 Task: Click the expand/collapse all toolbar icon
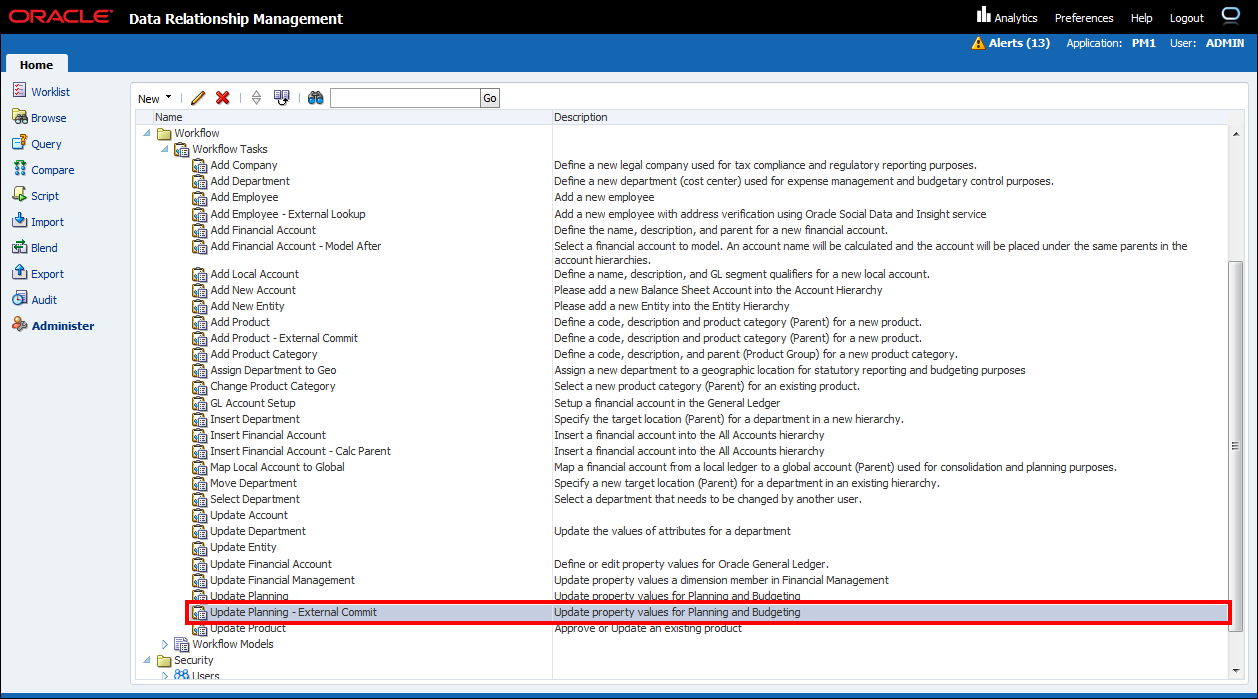(x=256, y=98)
